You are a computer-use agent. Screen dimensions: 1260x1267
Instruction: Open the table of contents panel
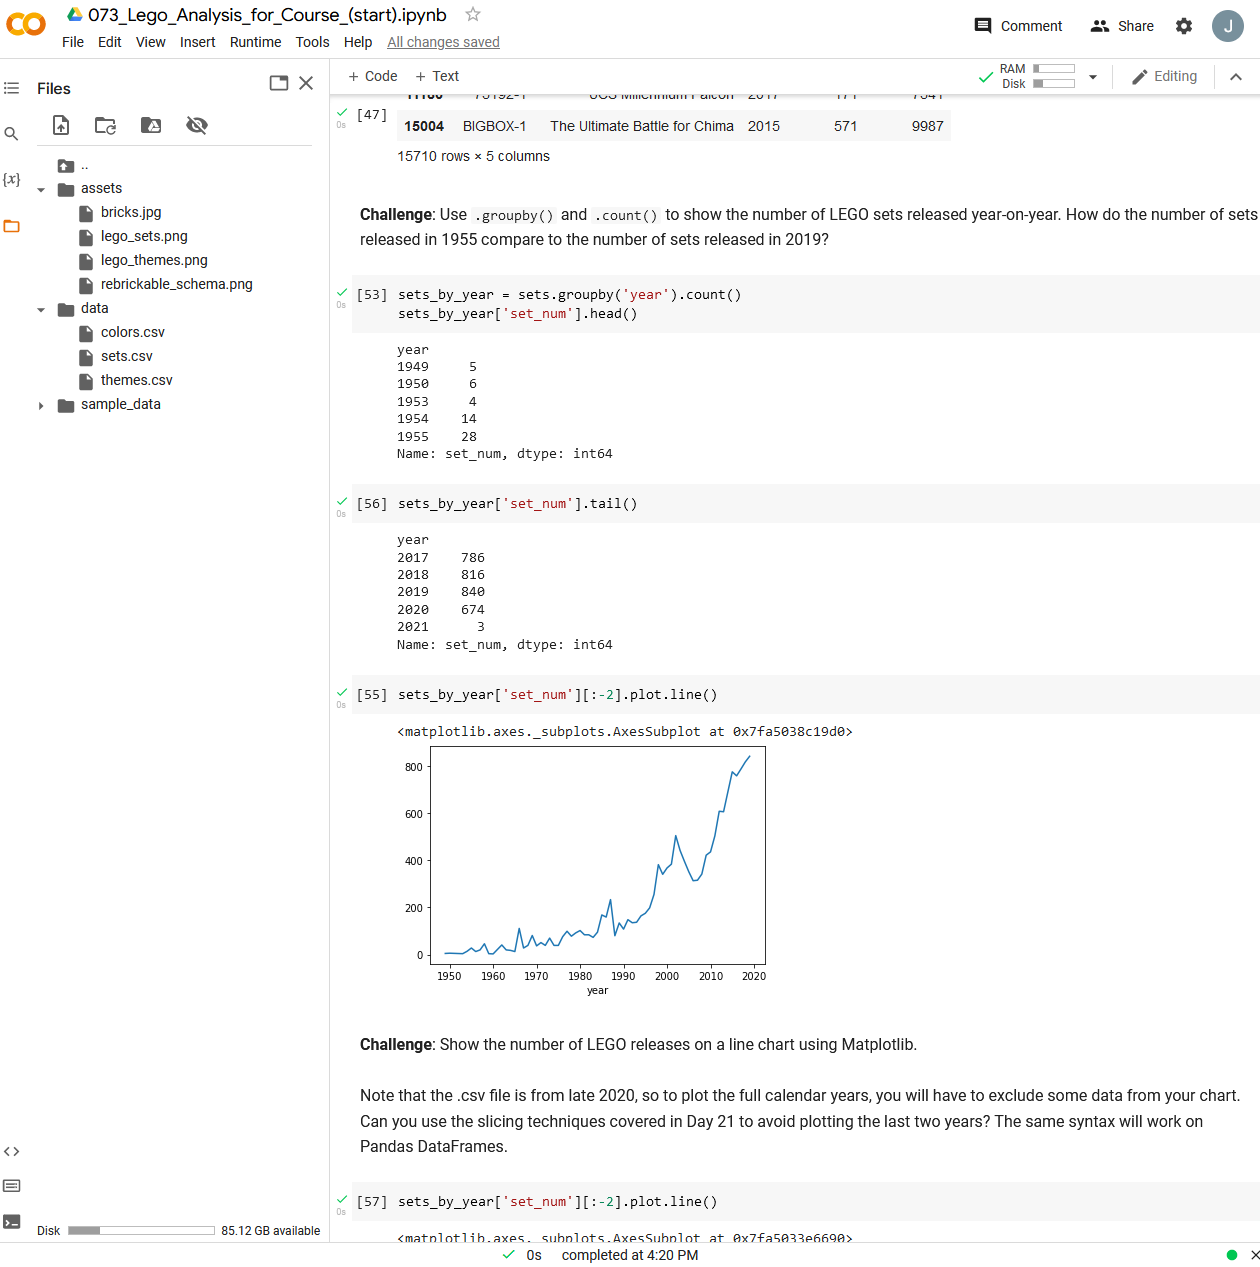pos(11,88)
